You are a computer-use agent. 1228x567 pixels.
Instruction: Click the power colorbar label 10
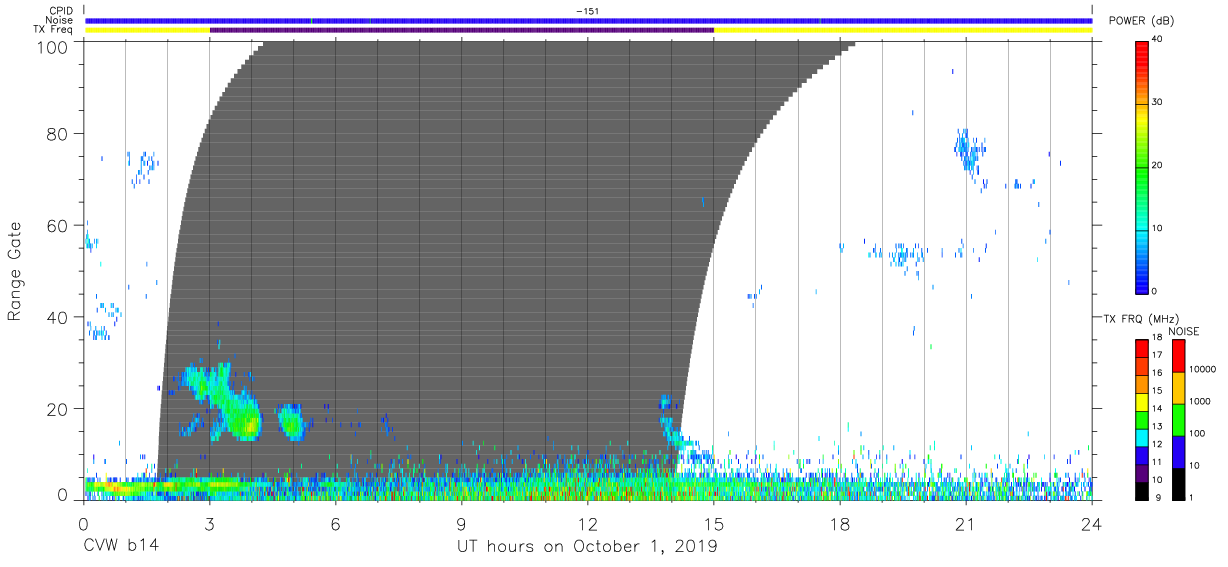tap(1159, 228)
